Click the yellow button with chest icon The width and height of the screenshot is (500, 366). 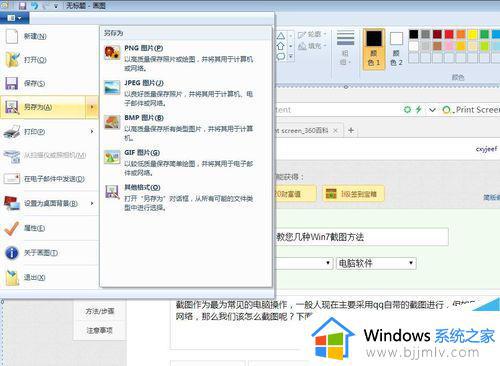(353, 194)
